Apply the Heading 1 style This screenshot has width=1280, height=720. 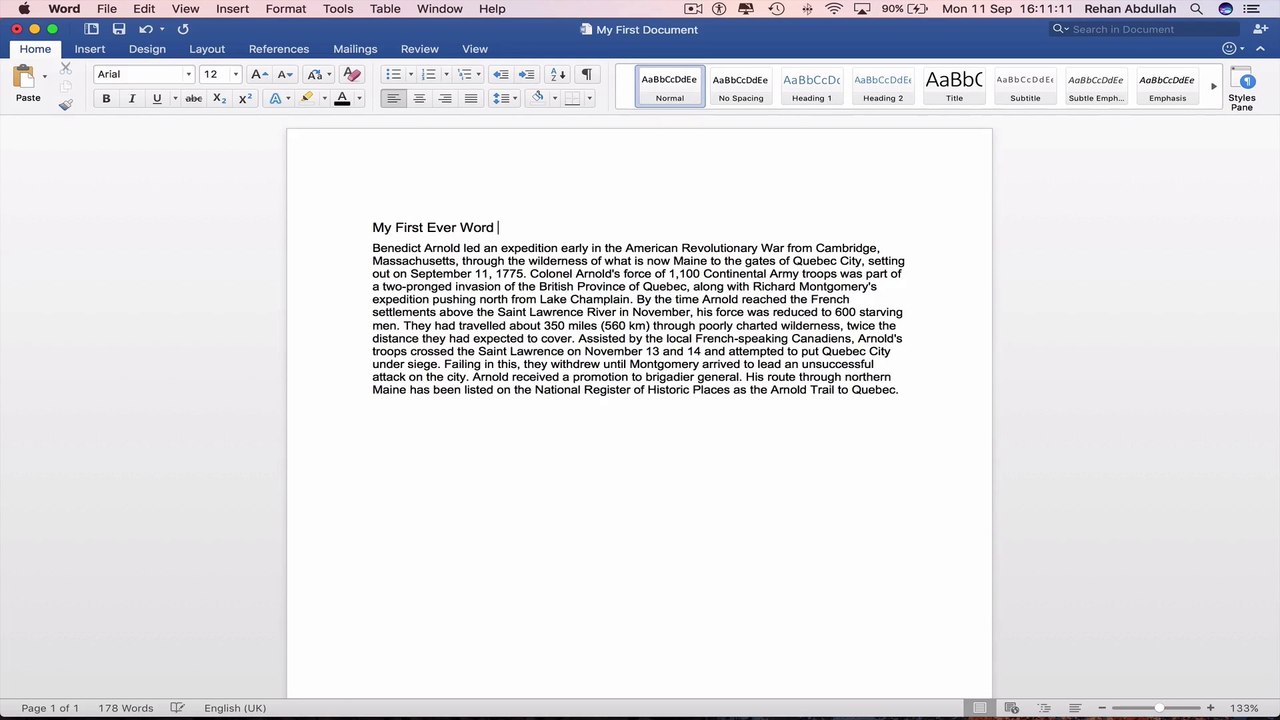coord(812,86)
